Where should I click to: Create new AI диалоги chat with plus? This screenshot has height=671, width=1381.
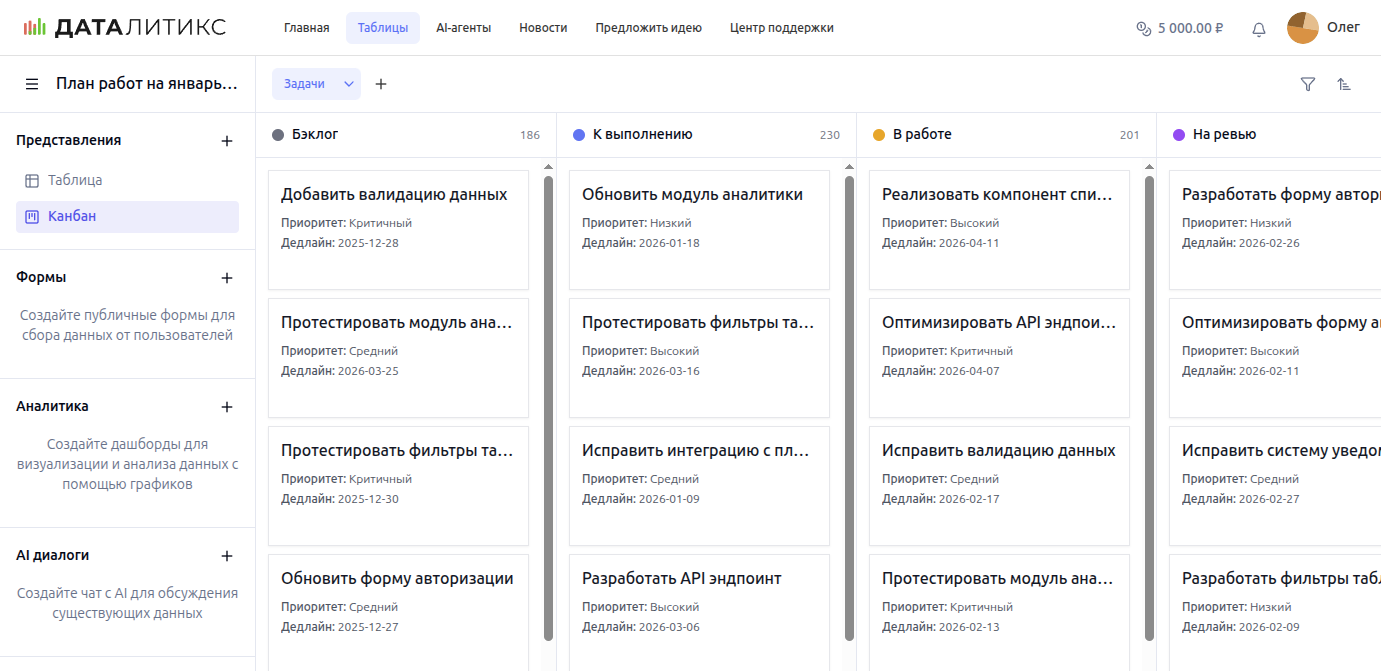pyautogui.click(x=227, y=556)
